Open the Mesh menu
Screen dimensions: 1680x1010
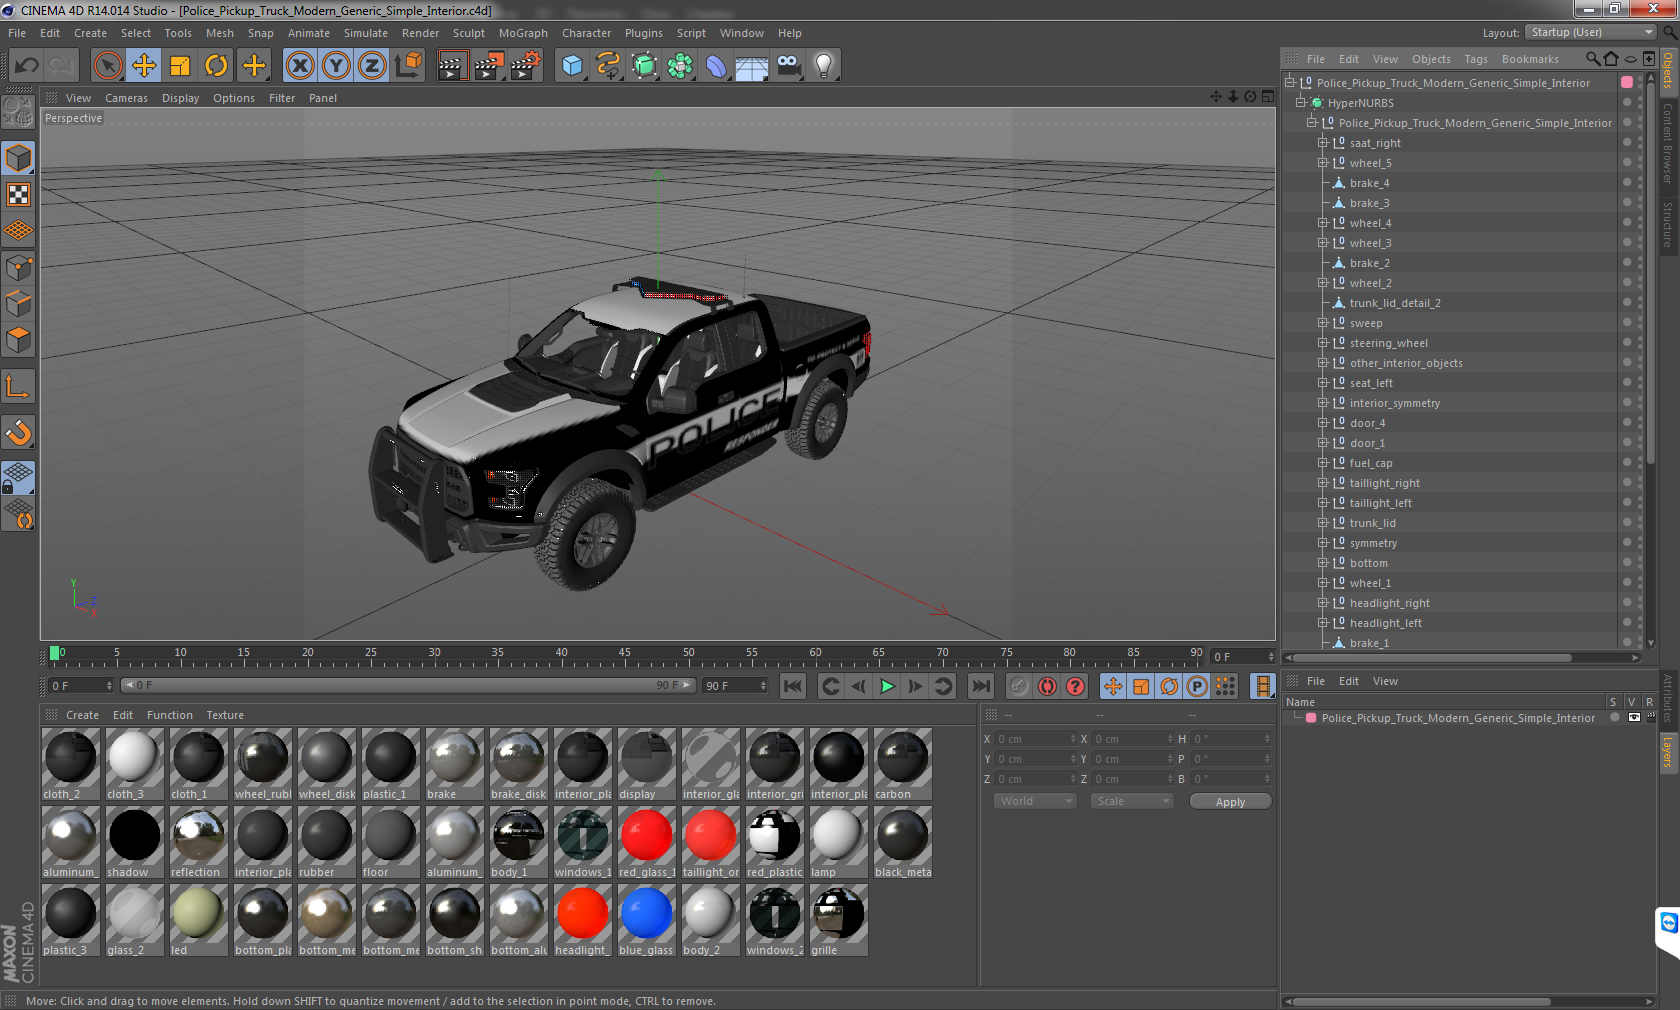(x=220, y=33)
